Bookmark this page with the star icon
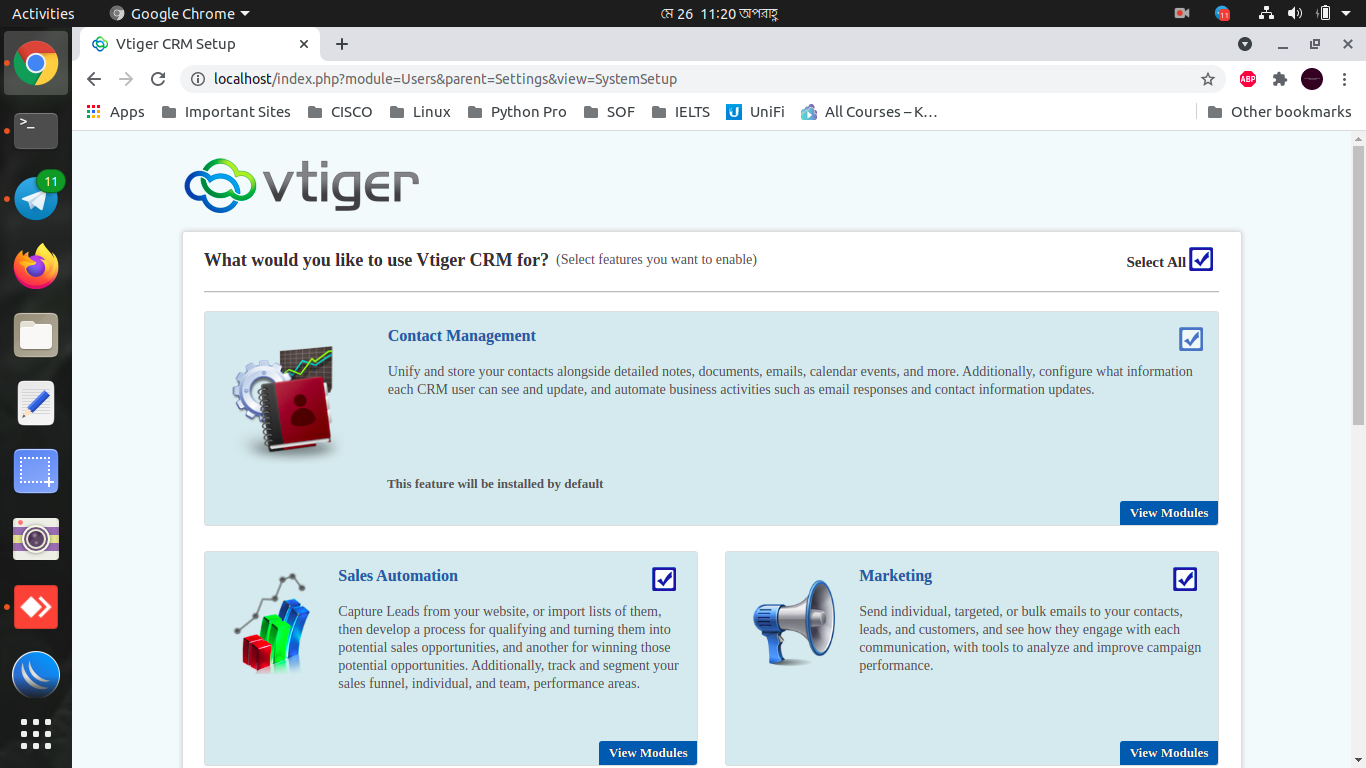 pyautogui.click(x=1207, y=78)
